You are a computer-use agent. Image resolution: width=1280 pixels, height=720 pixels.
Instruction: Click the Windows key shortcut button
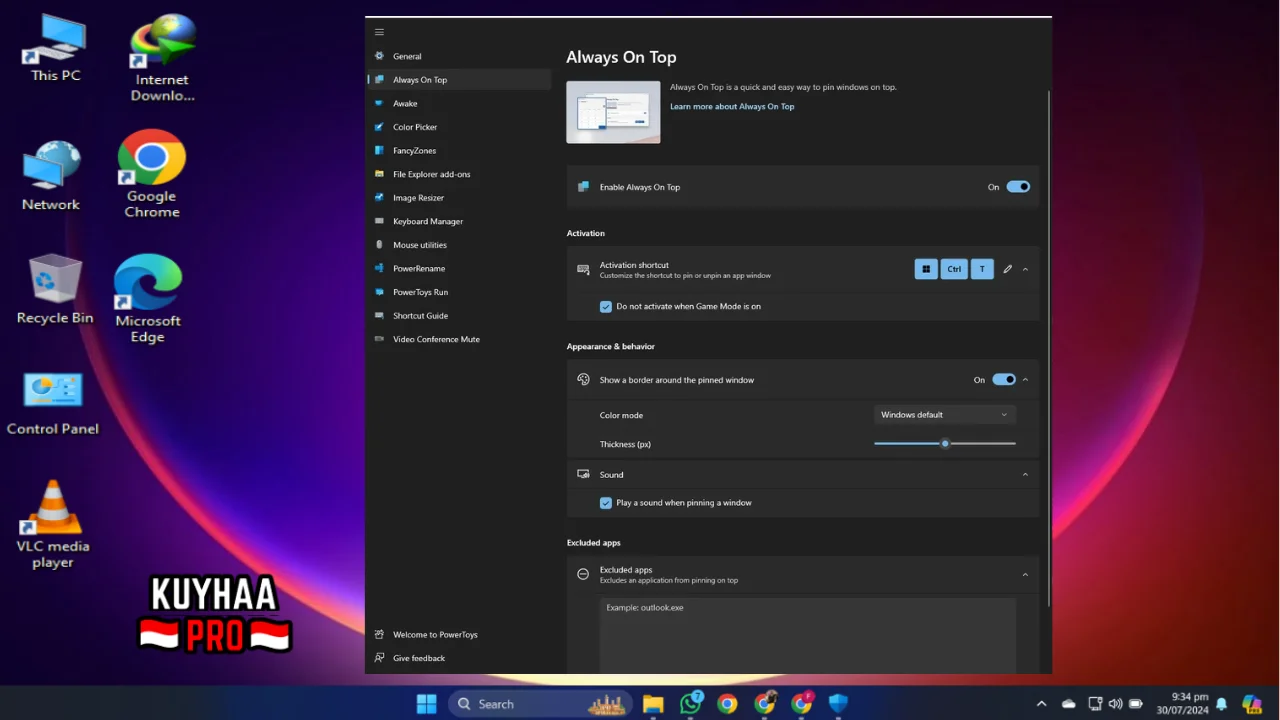(926, 269)
